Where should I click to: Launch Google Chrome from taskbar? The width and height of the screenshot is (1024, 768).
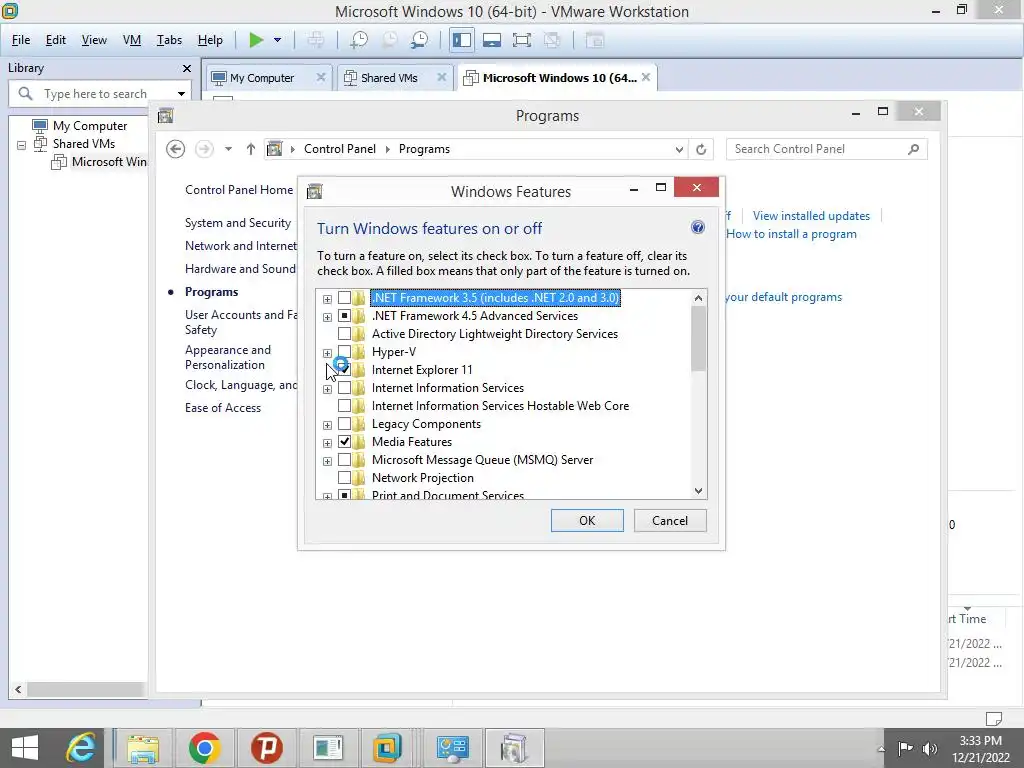pos(204,748)
